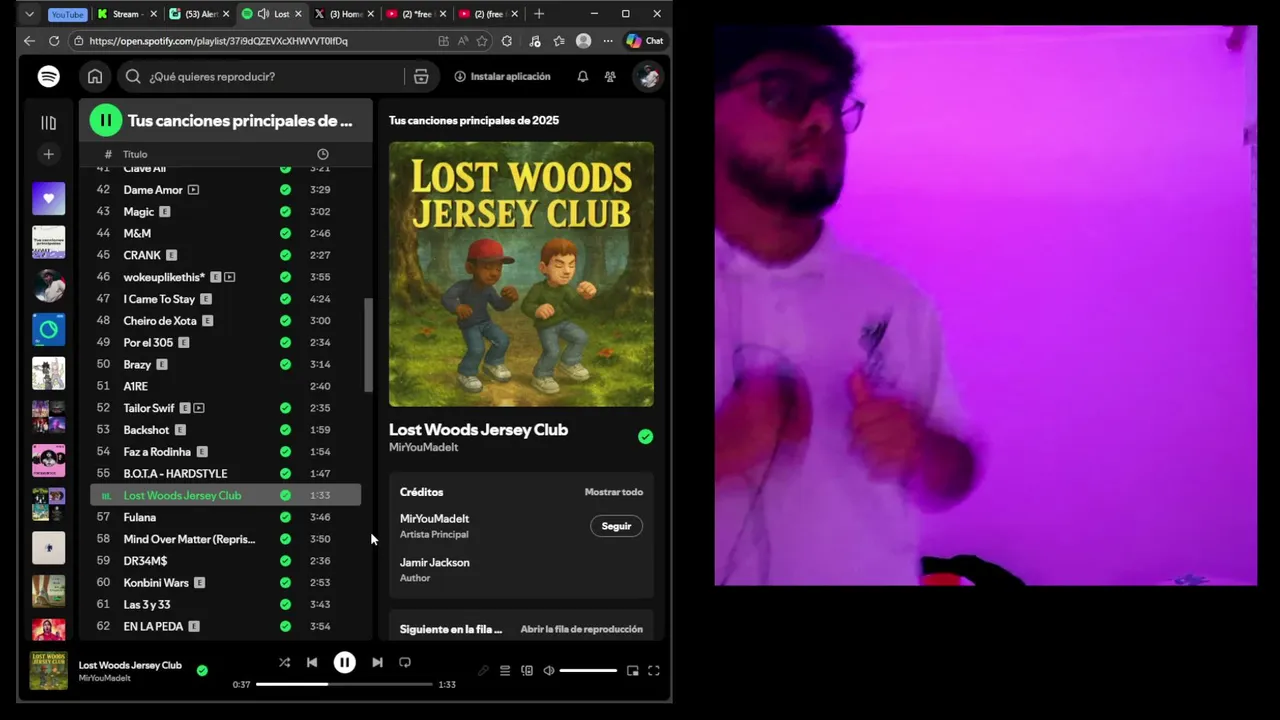Skip to previous track
Screen dimensions: 1280x720
pyautogui.click(x=312, y=662)
